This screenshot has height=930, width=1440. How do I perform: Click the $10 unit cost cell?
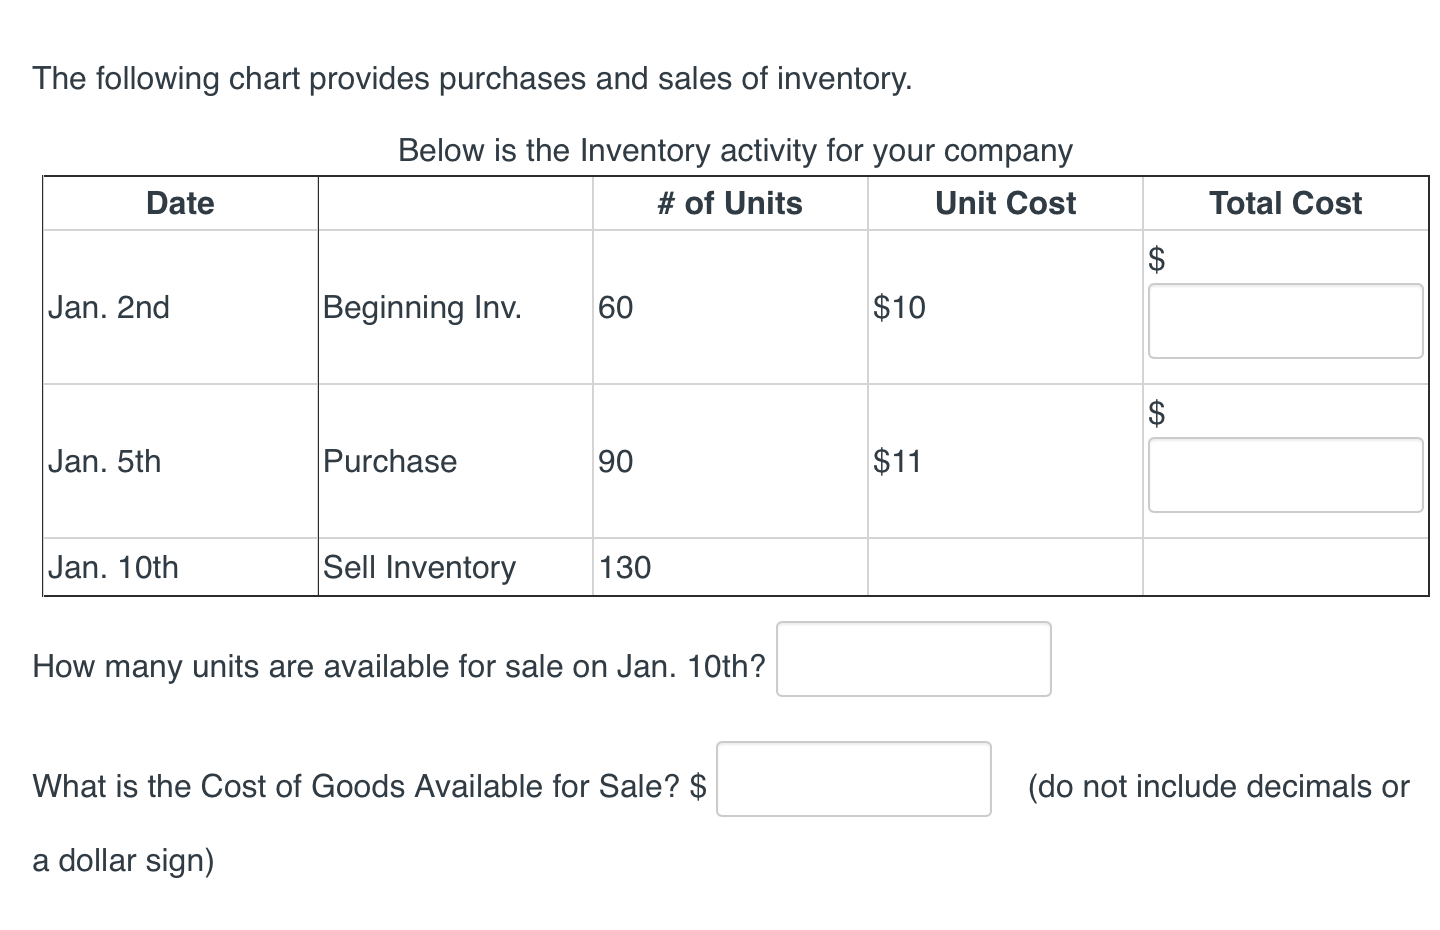pos(897,307)
